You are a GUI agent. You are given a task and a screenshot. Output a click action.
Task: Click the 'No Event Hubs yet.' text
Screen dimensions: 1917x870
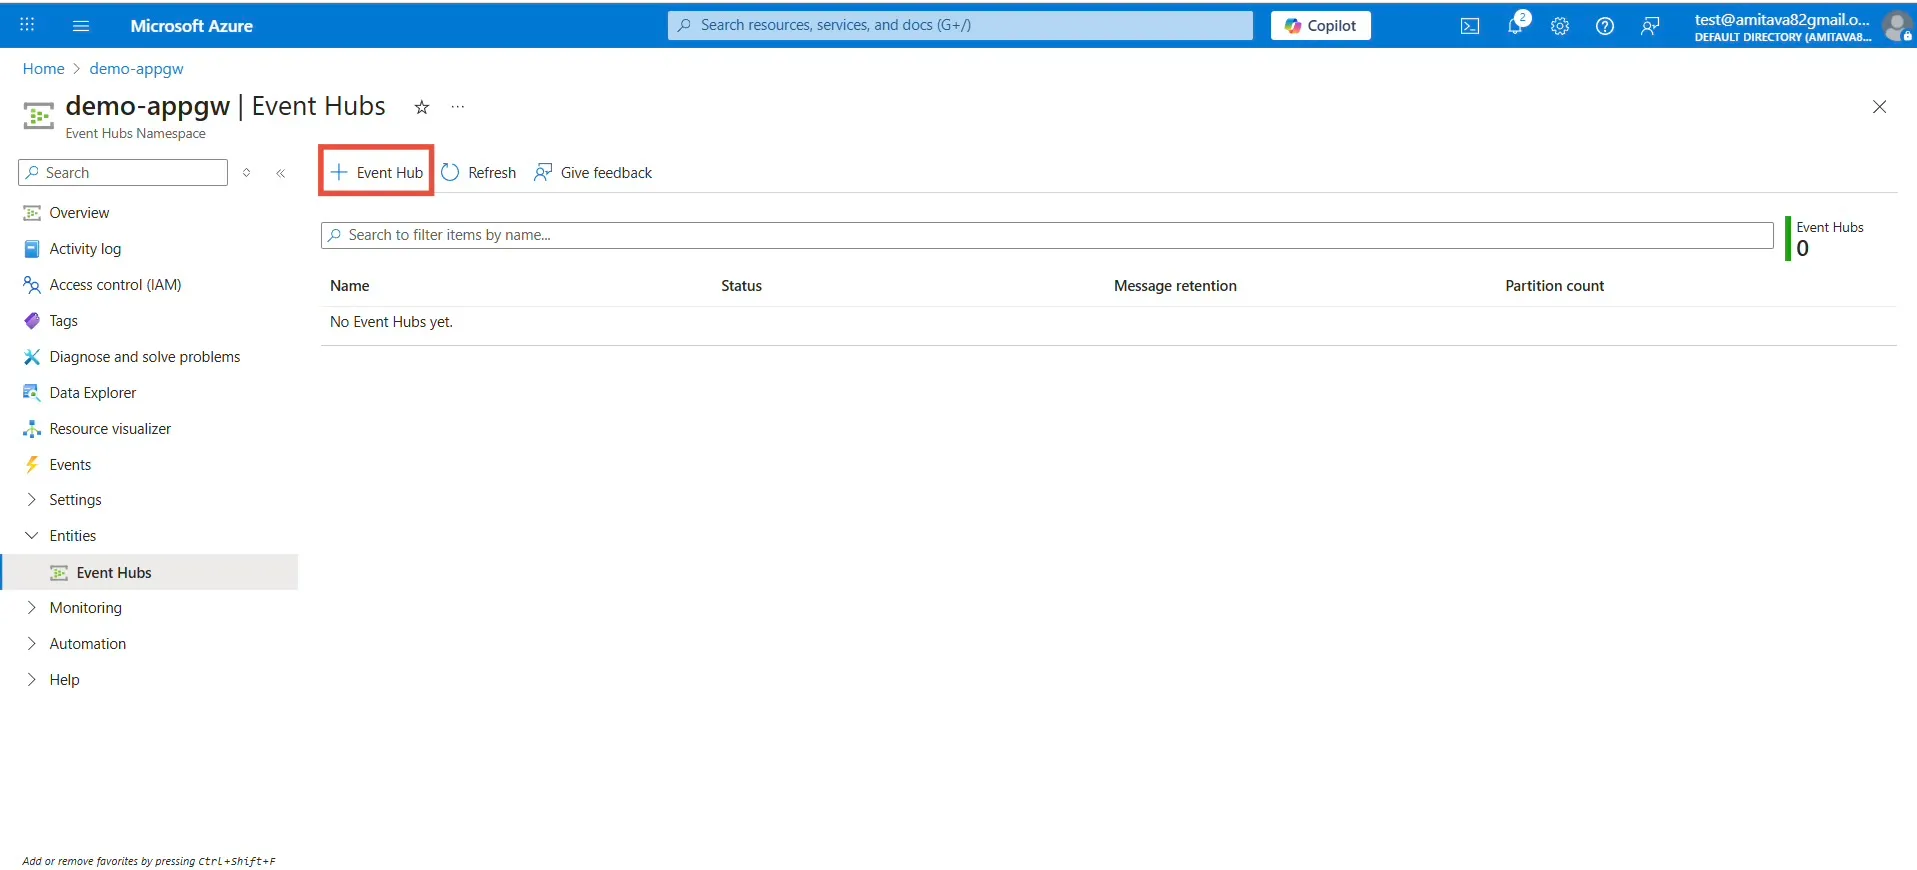[x=391, y=322]
